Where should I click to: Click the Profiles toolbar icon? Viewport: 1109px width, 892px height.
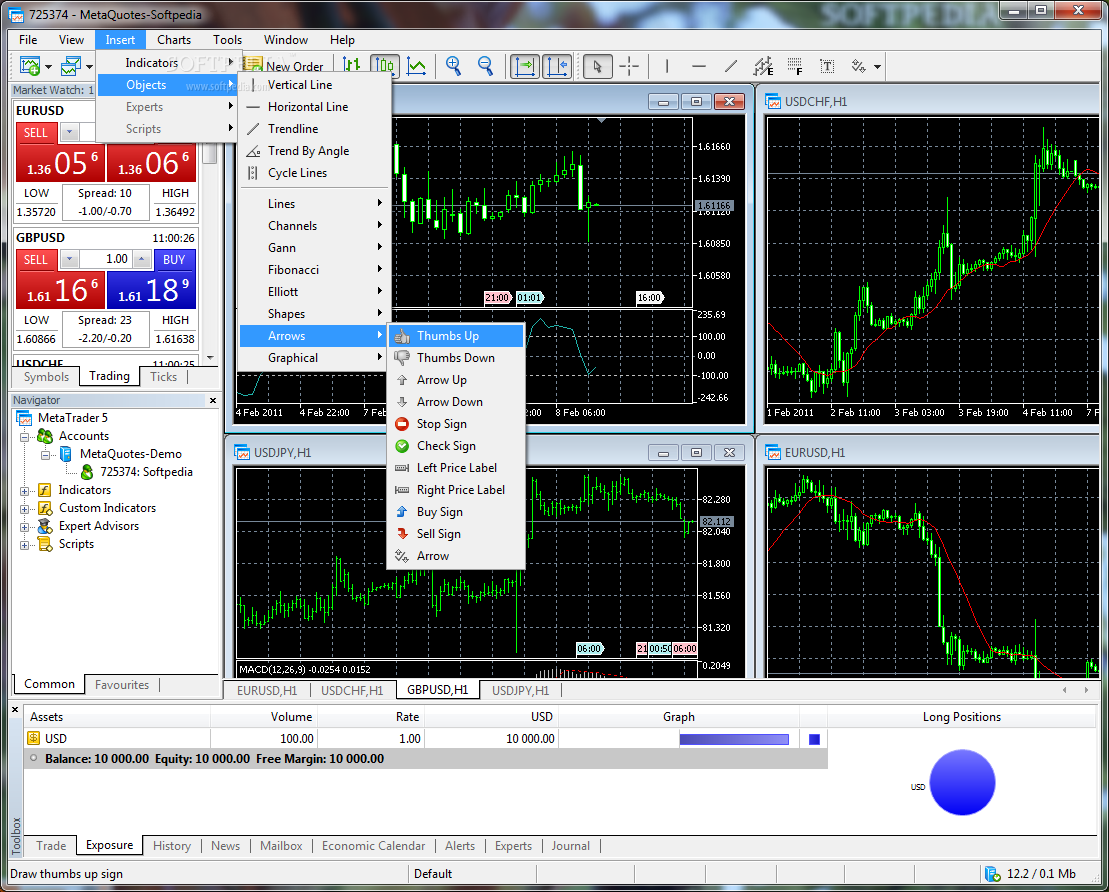click(x=71, y=66)
